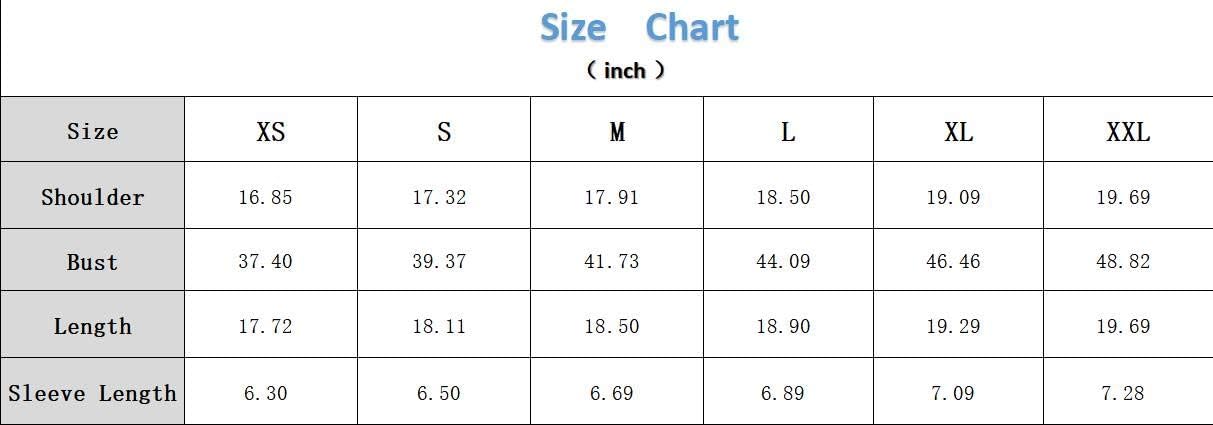This screenshot has width=1213, height=425.
Task: Click XL shoulder value 19.09
Action: coord(953,197)
